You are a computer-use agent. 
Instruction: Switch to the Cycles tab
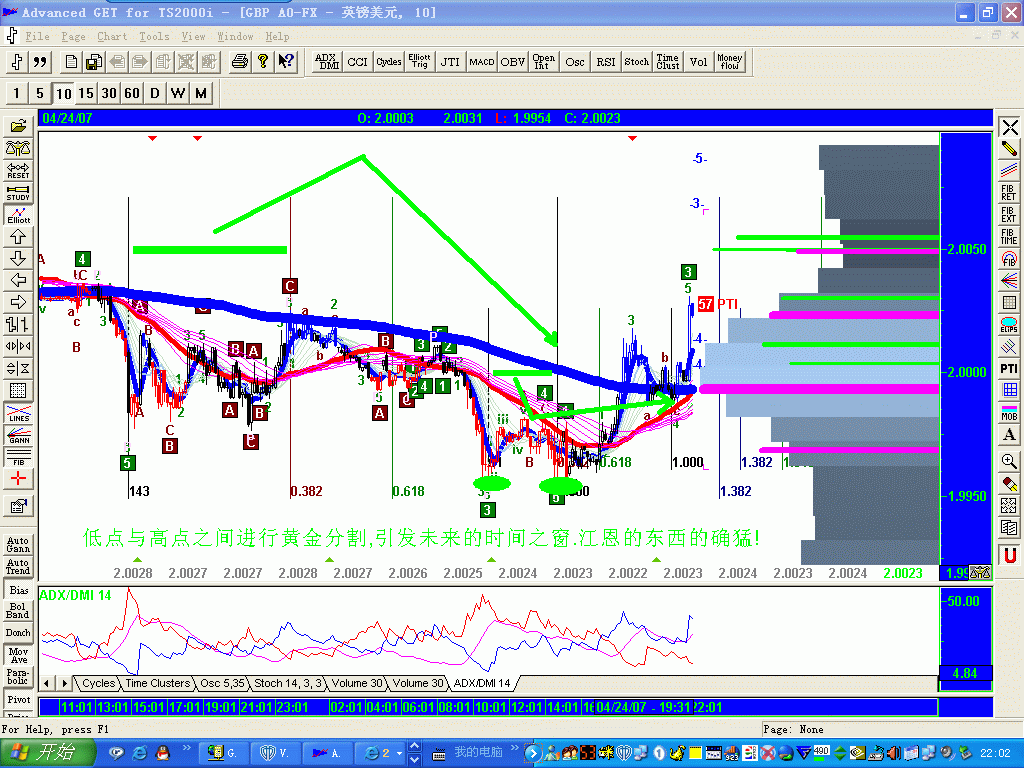click(x=98, y=683)
